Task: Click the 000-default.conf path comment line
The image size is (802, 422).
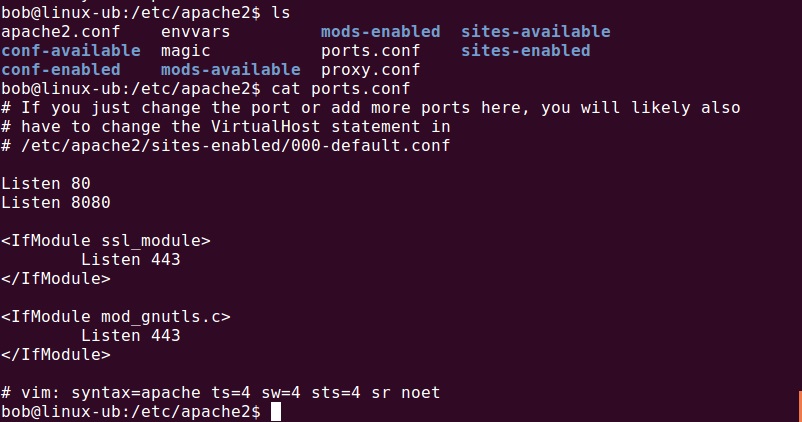Action: click(226, 145)
